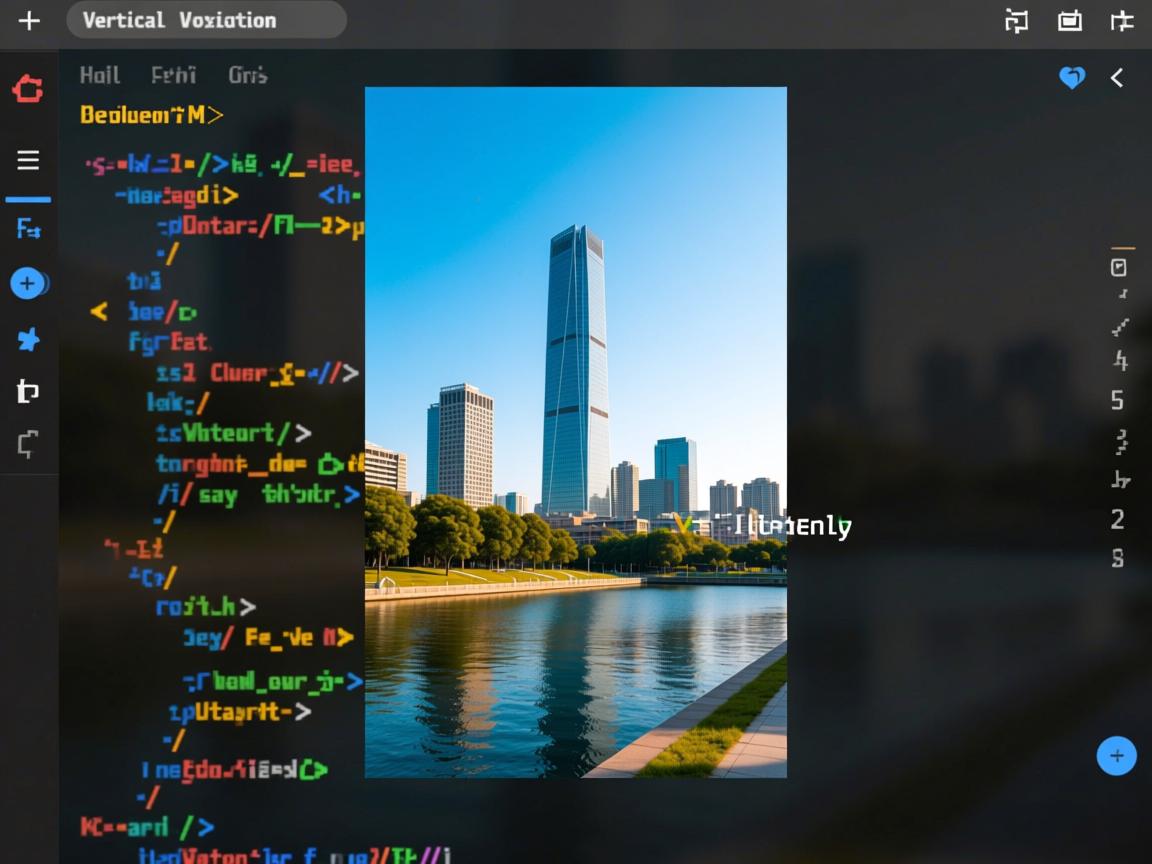
Task: Open the hamburger menu in the left sidebar
Action: click(x=28, y=160)
